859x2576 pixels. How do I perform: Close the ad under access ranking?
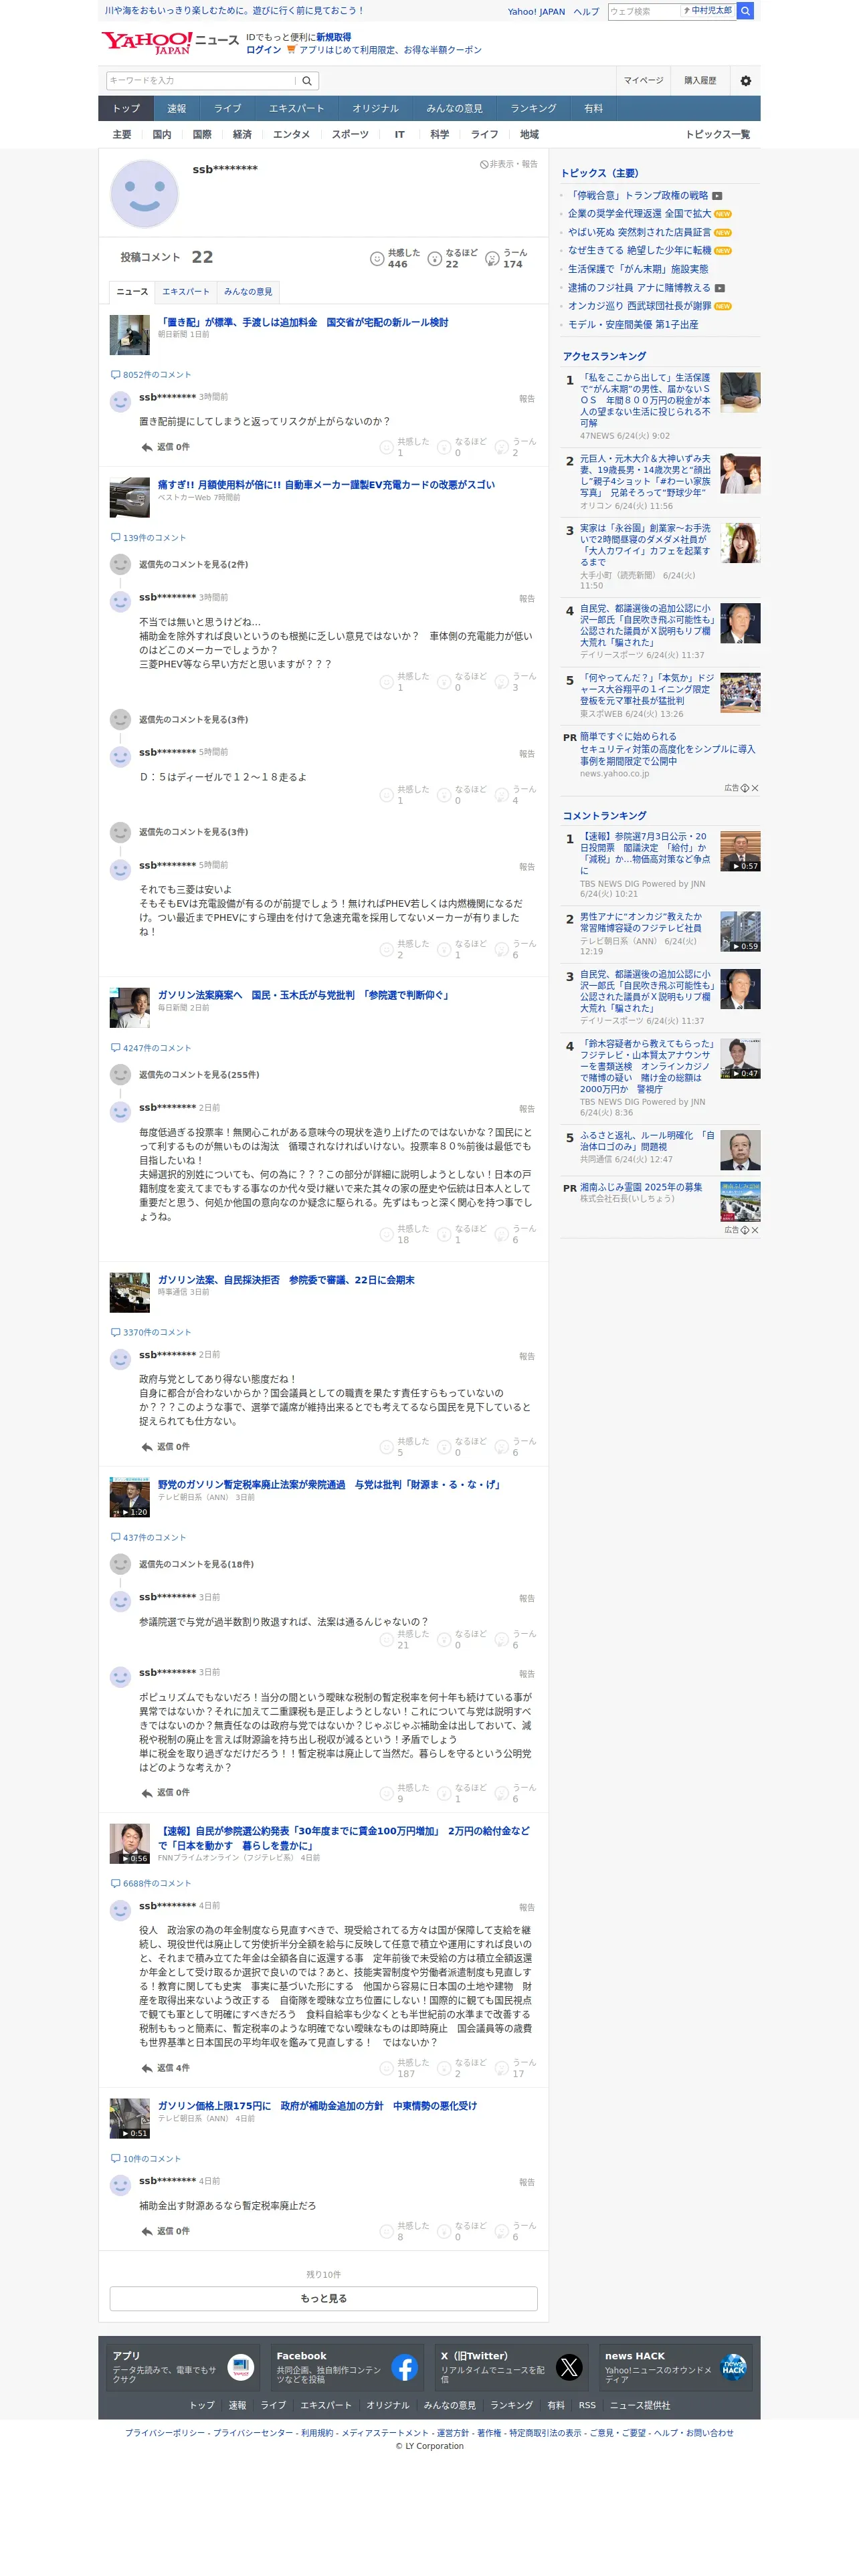[x=755, y=788]
